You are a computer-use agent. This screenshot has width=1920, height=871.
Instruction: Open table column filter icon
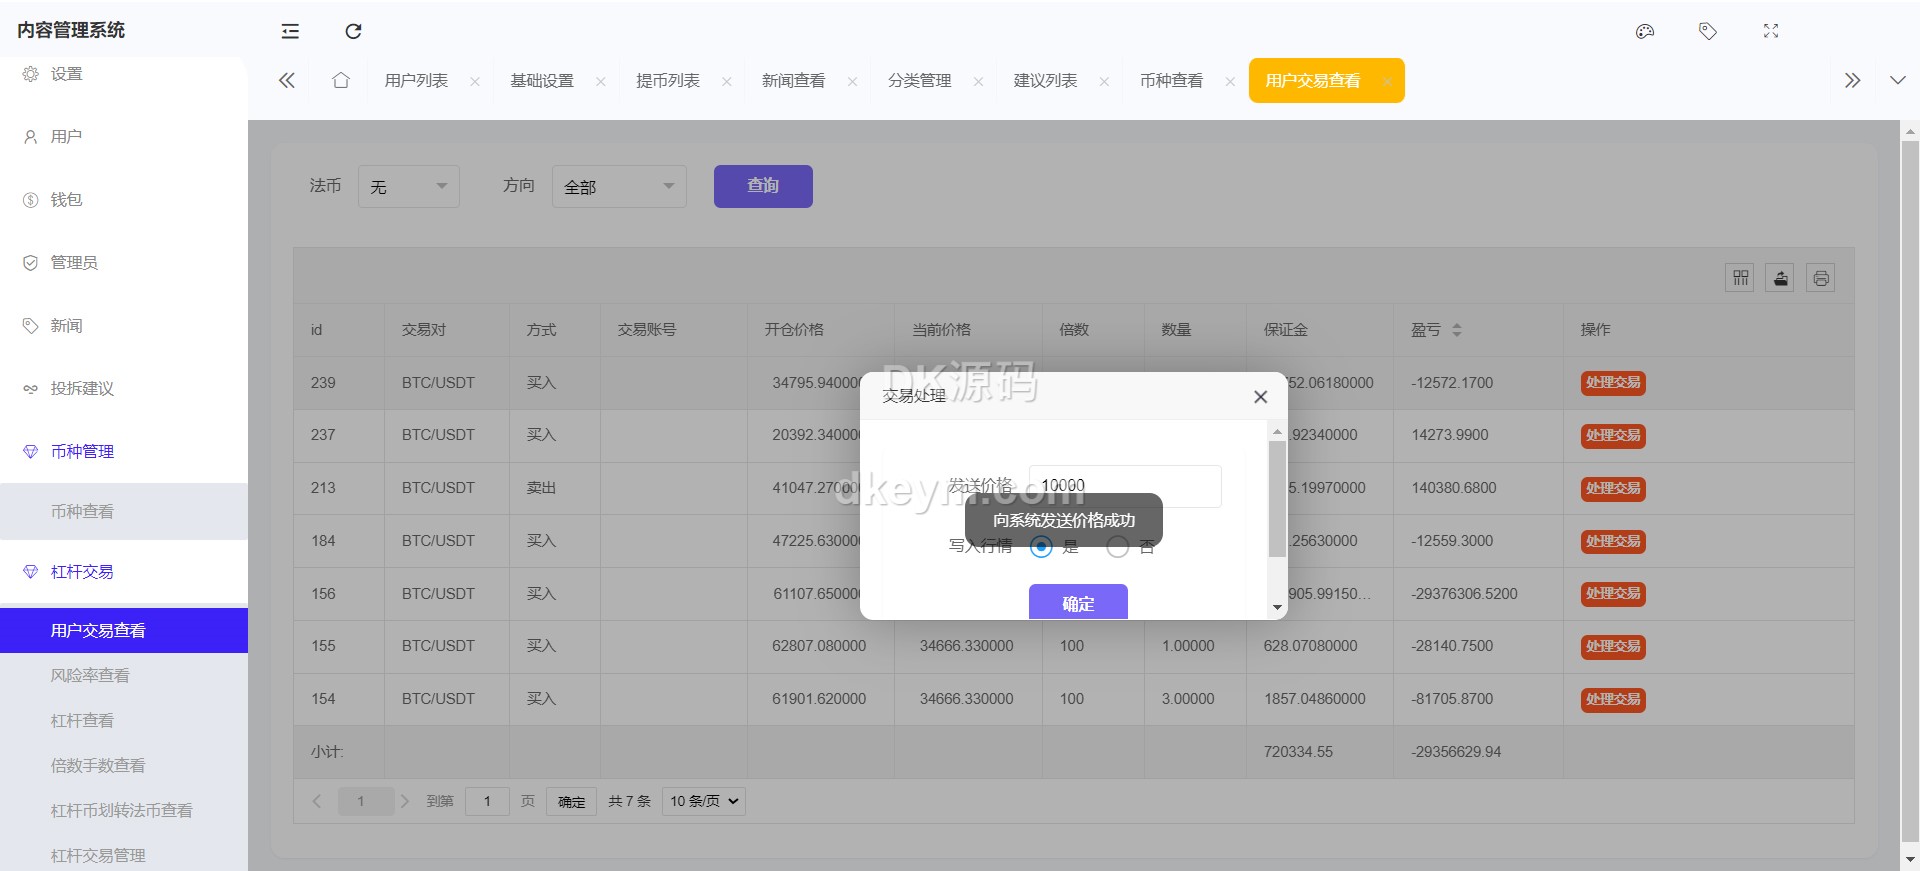pyautogui.click(x=1740, y=278)
